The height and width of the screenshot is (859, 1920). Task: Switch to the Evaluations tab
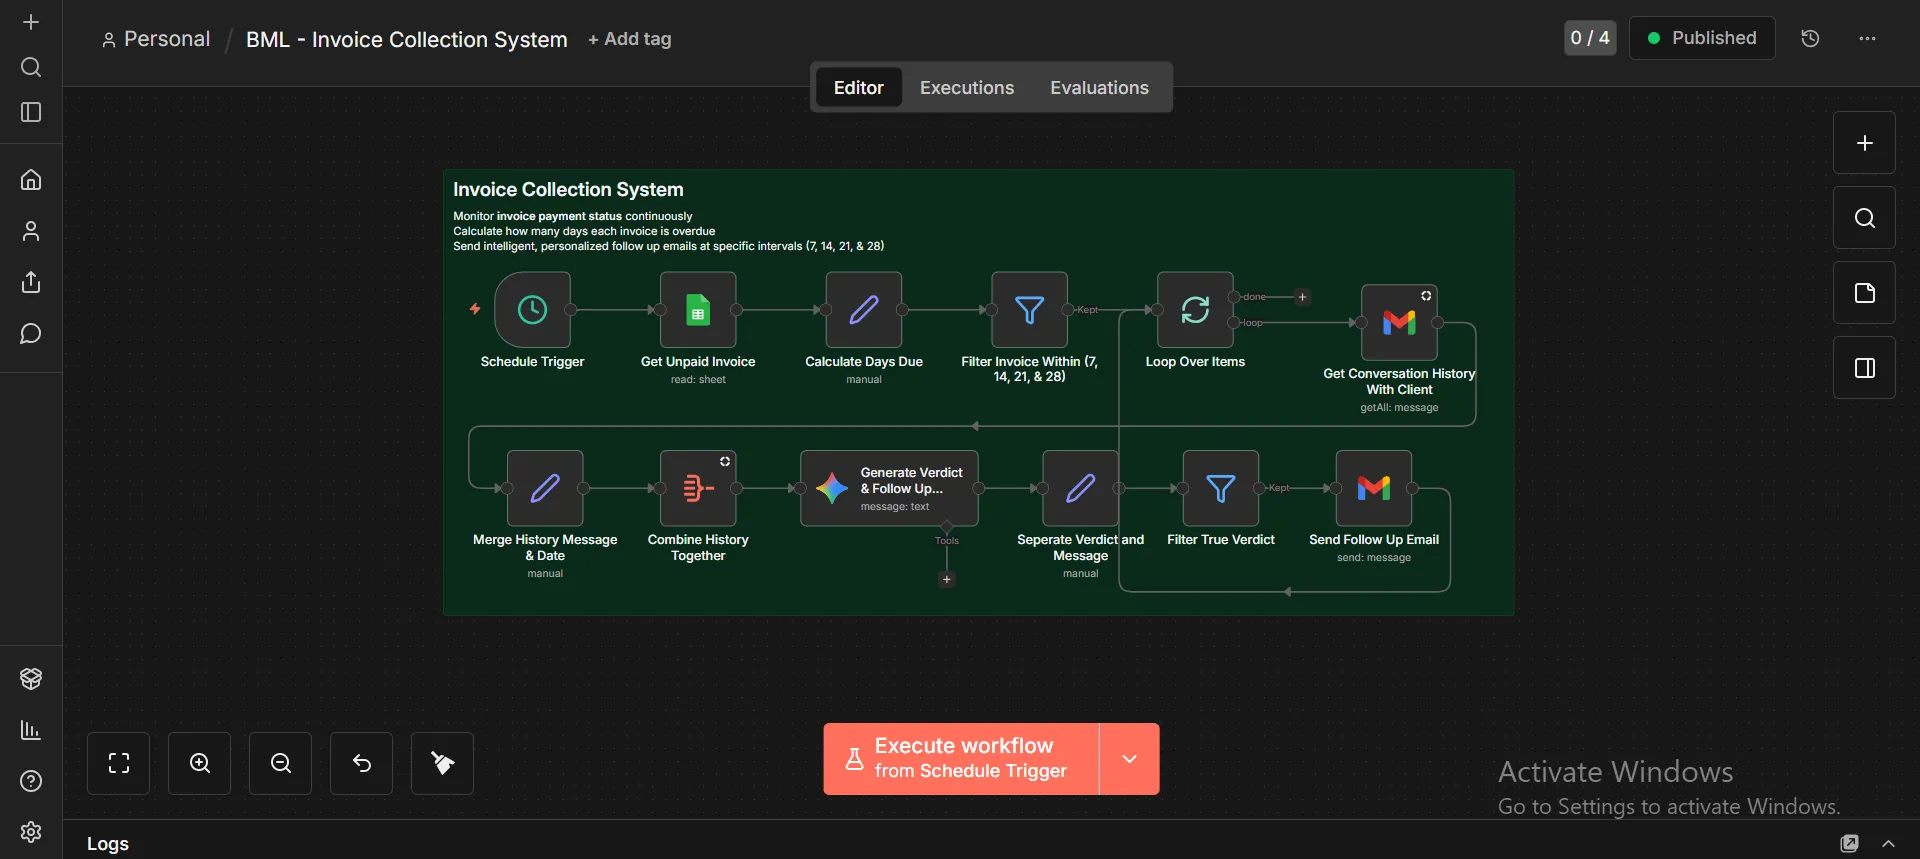click(x=1099, y=88)
